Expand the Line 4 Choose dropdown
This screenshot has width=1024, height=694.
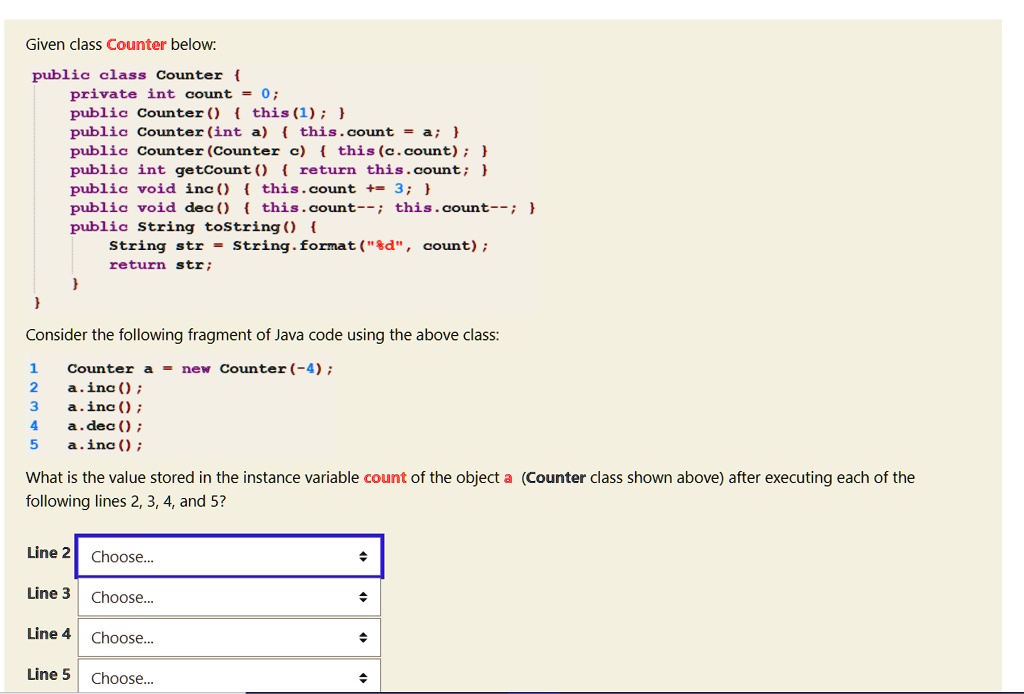point(229,637)
